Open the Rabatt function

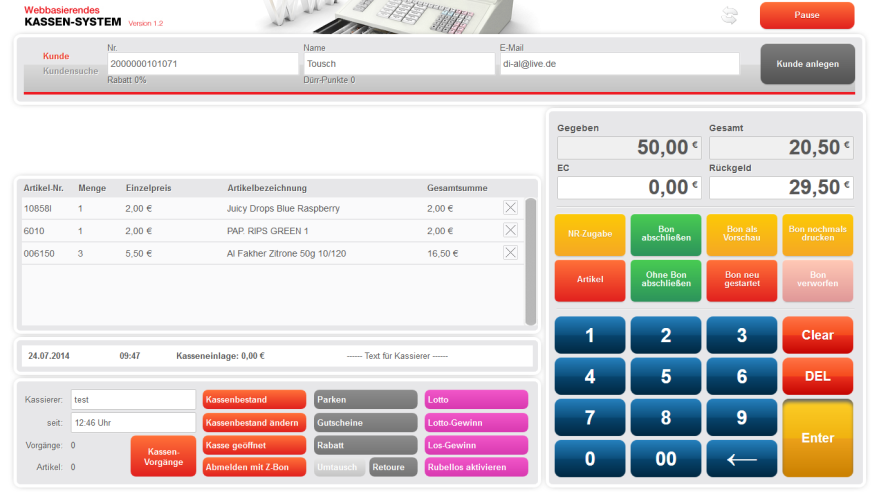tap(365, 445)
